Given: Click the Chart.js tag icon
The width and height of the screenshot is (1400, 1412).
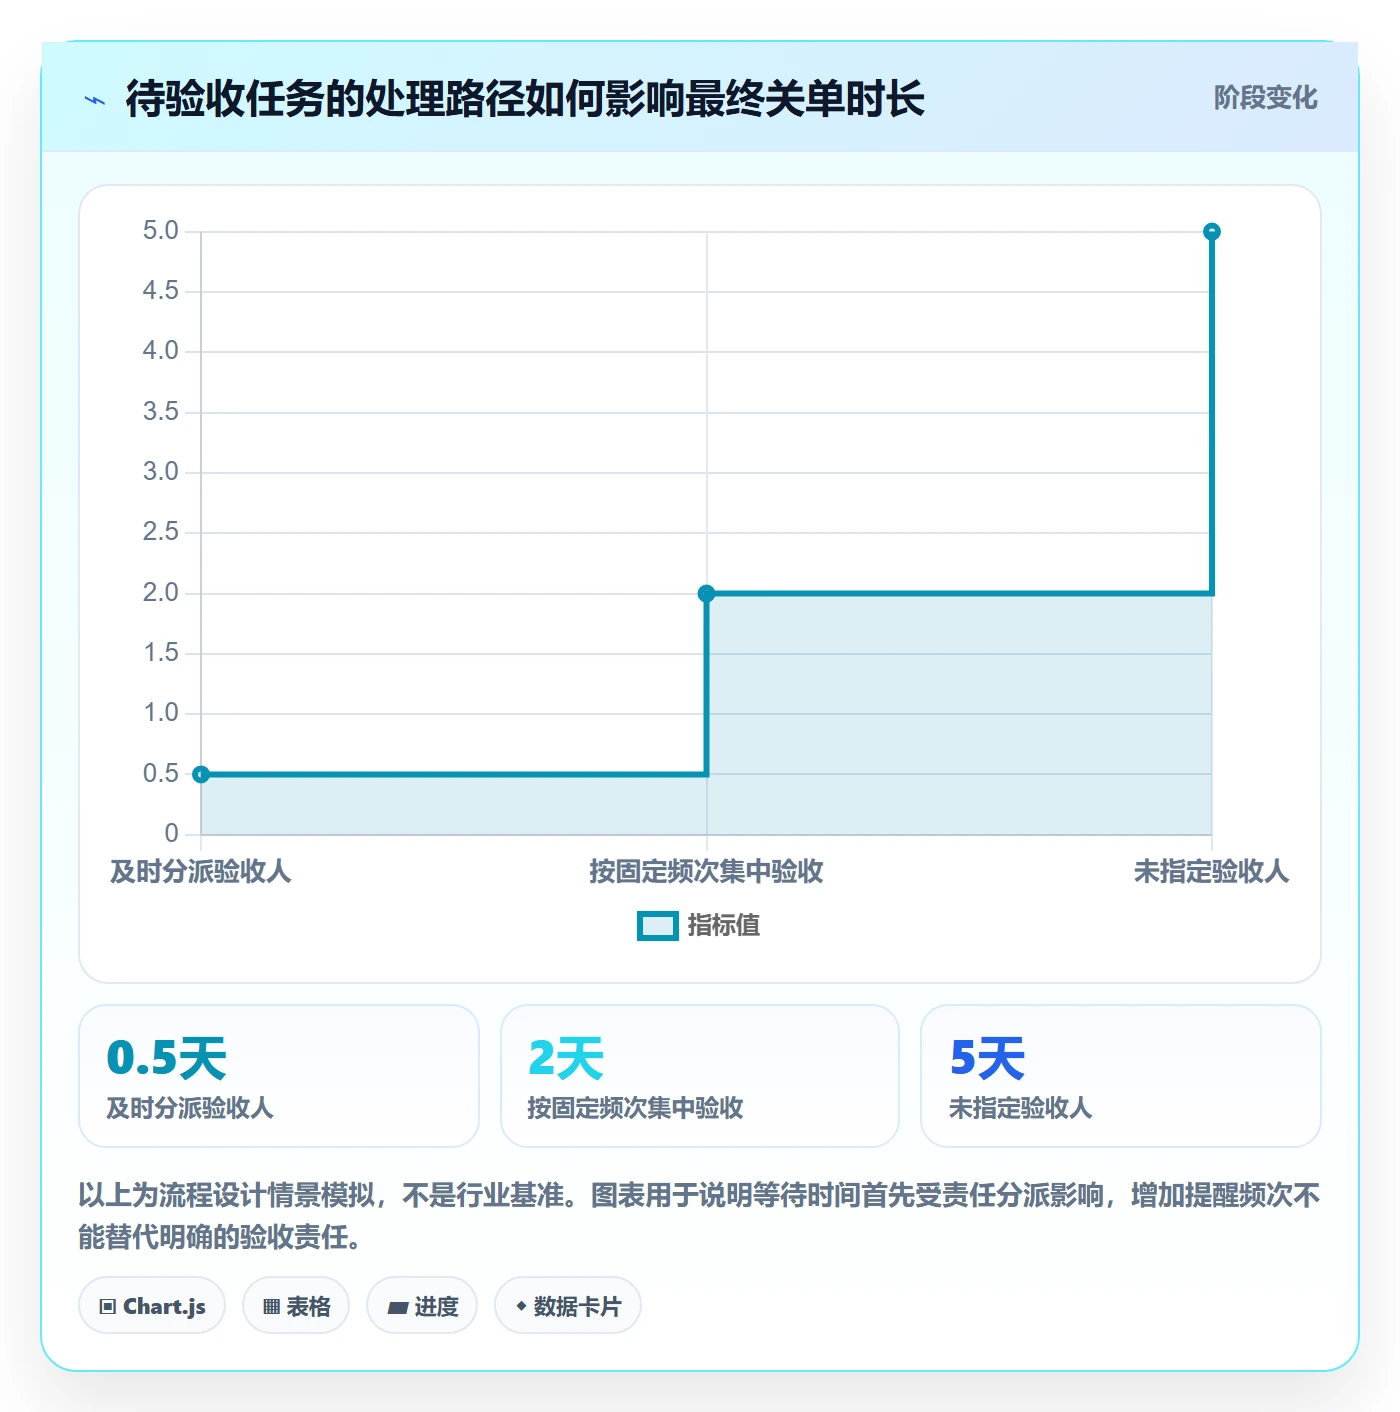Looking at the screenshot, I should (x=108, y=1306).
